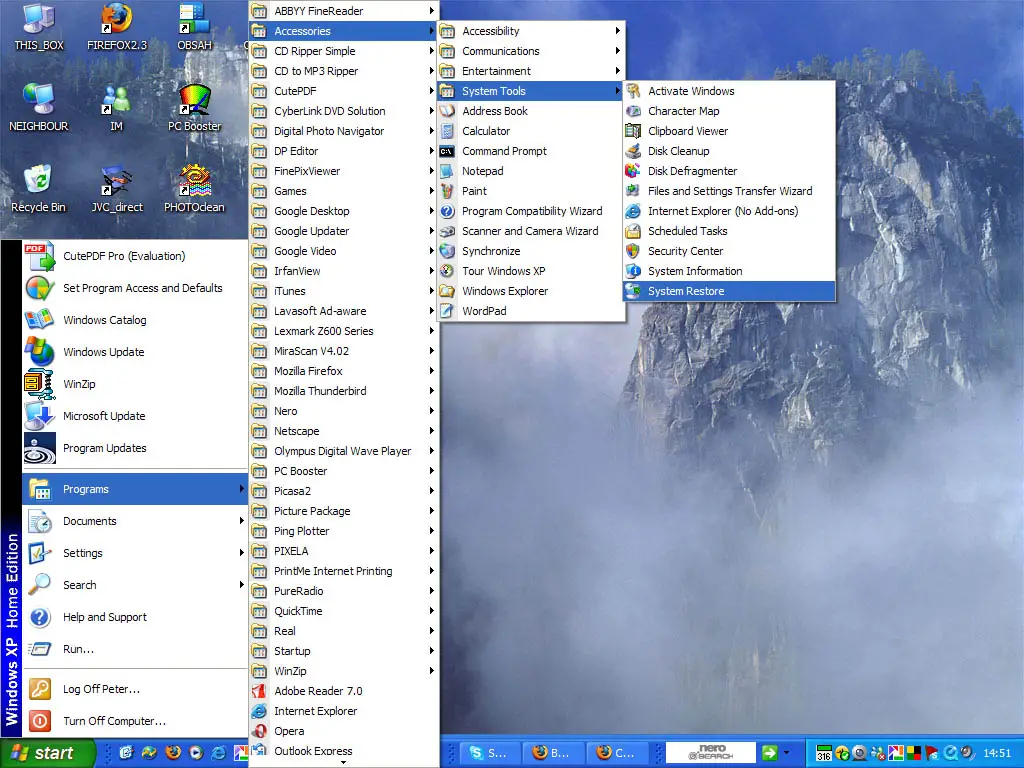This screenshot has height=768, width=1024.
Task: Click the Adobe Reader 7.0 icon
Action: (259, 691)
